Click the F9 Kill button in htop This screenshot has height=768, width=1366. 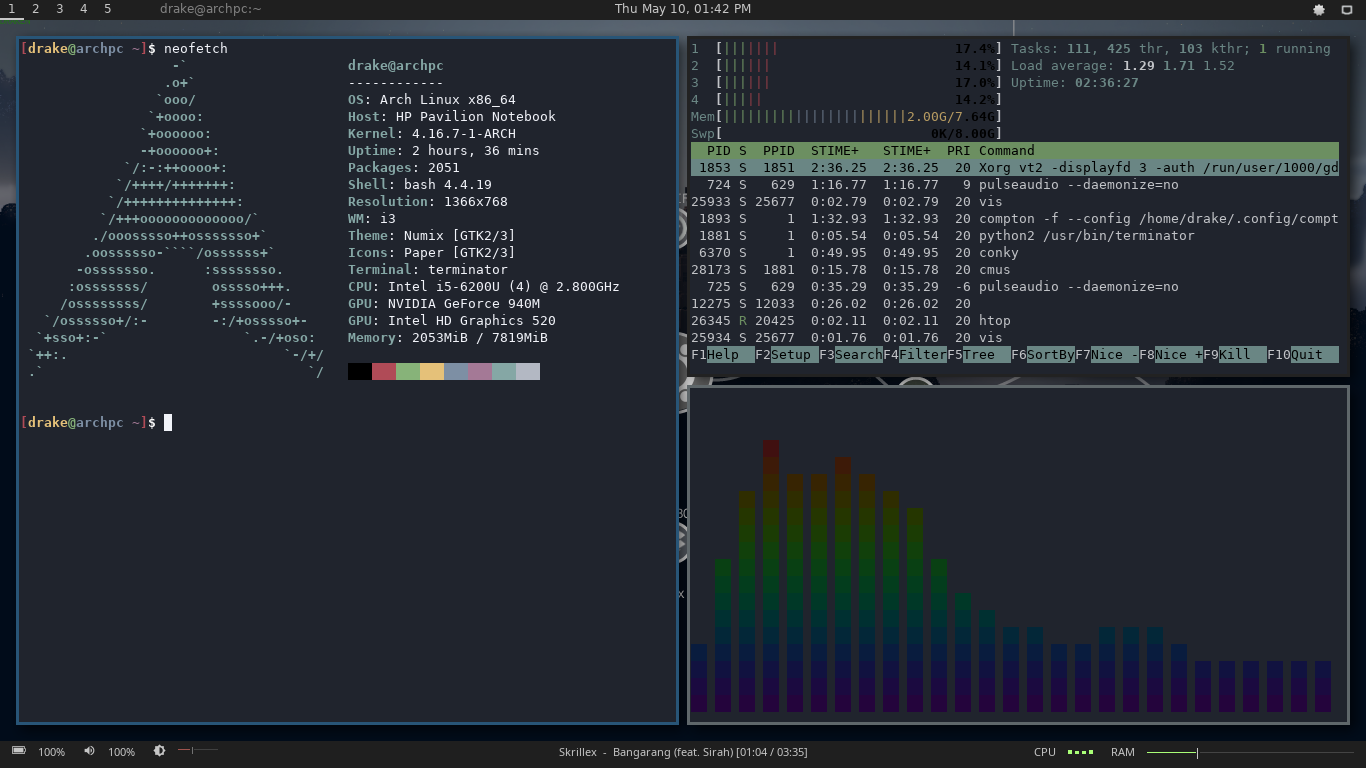pos(1235,354)
